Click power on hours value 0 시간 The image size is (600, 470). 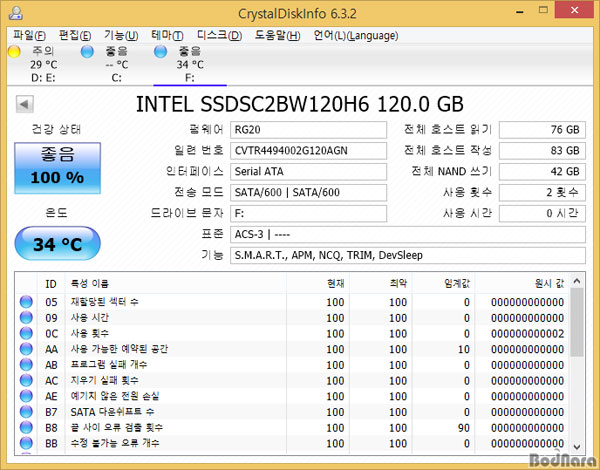click(x=542, y=213)
